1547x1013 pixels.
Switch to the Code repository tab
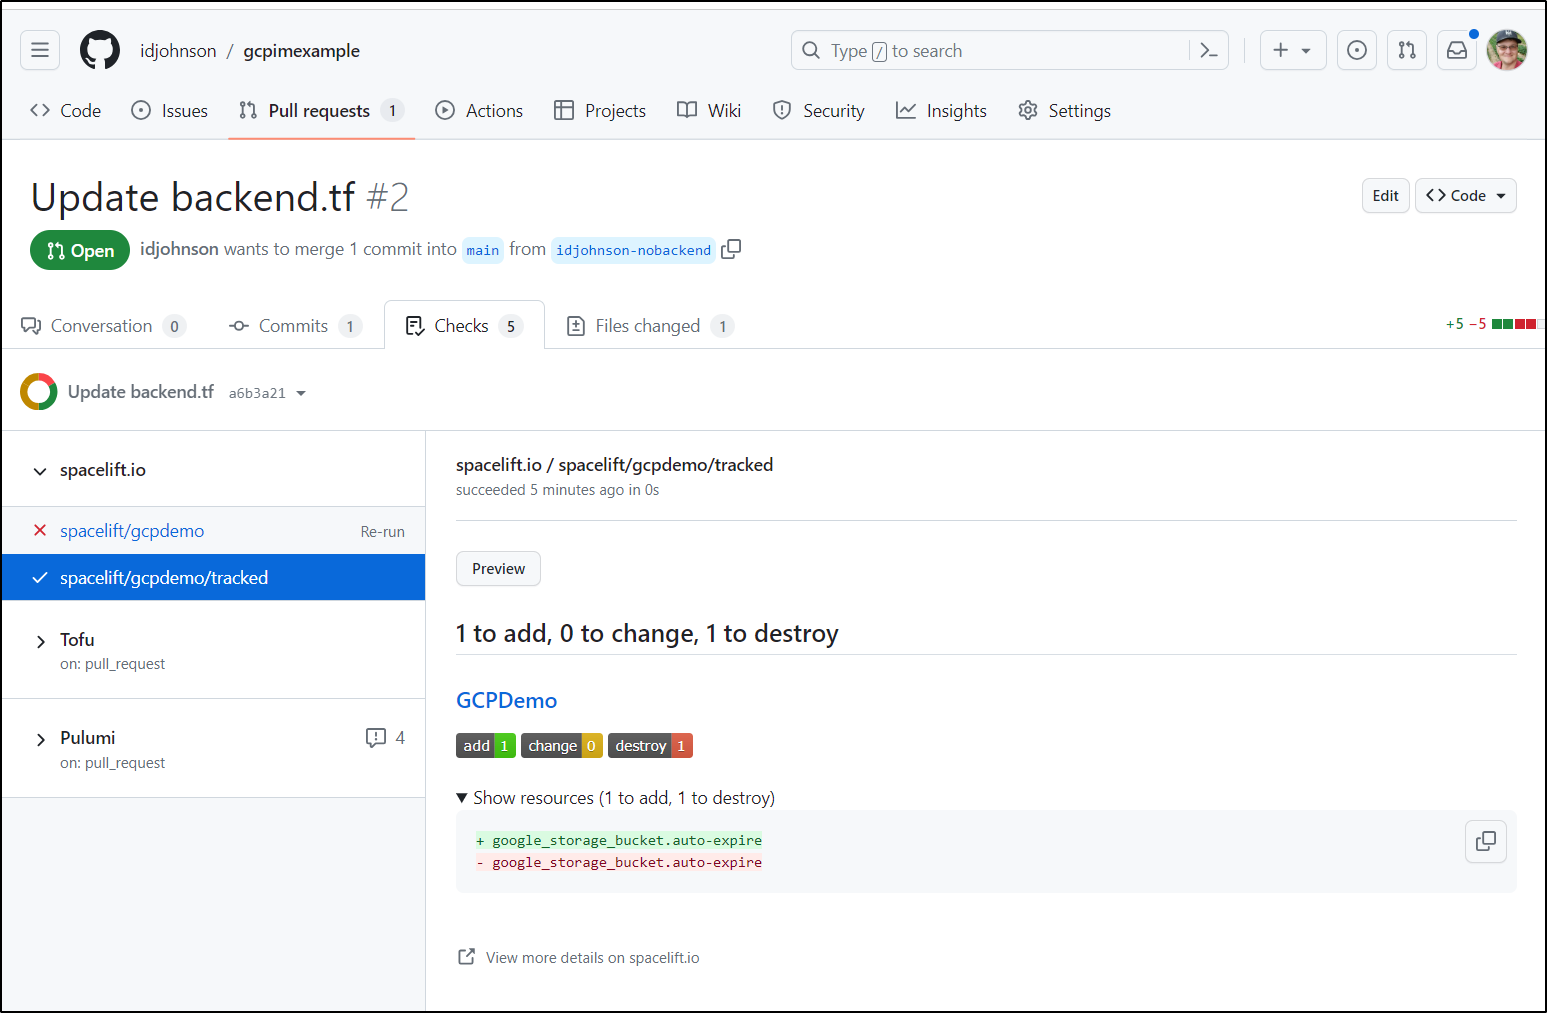coord(66,111)
